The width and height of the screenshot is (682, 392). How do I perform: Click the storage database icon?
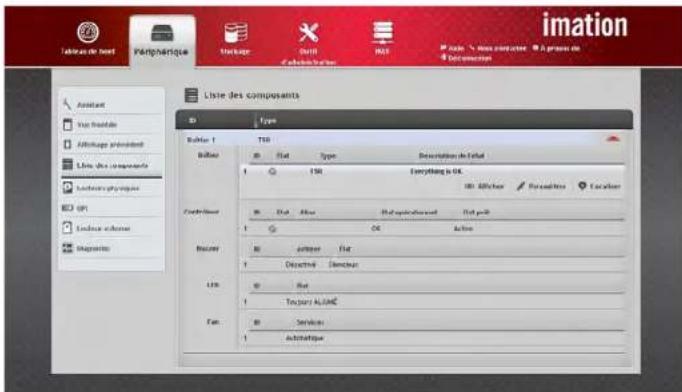(x=236, y=33)
